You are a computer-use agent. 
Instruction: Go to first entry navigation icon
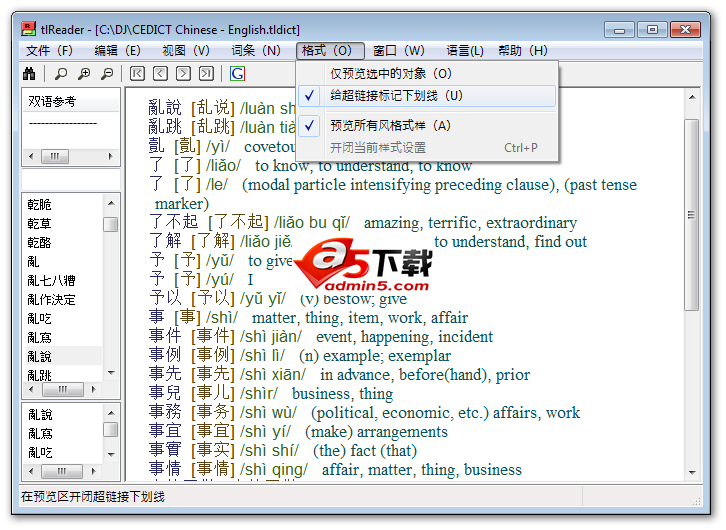coord(137,73)
